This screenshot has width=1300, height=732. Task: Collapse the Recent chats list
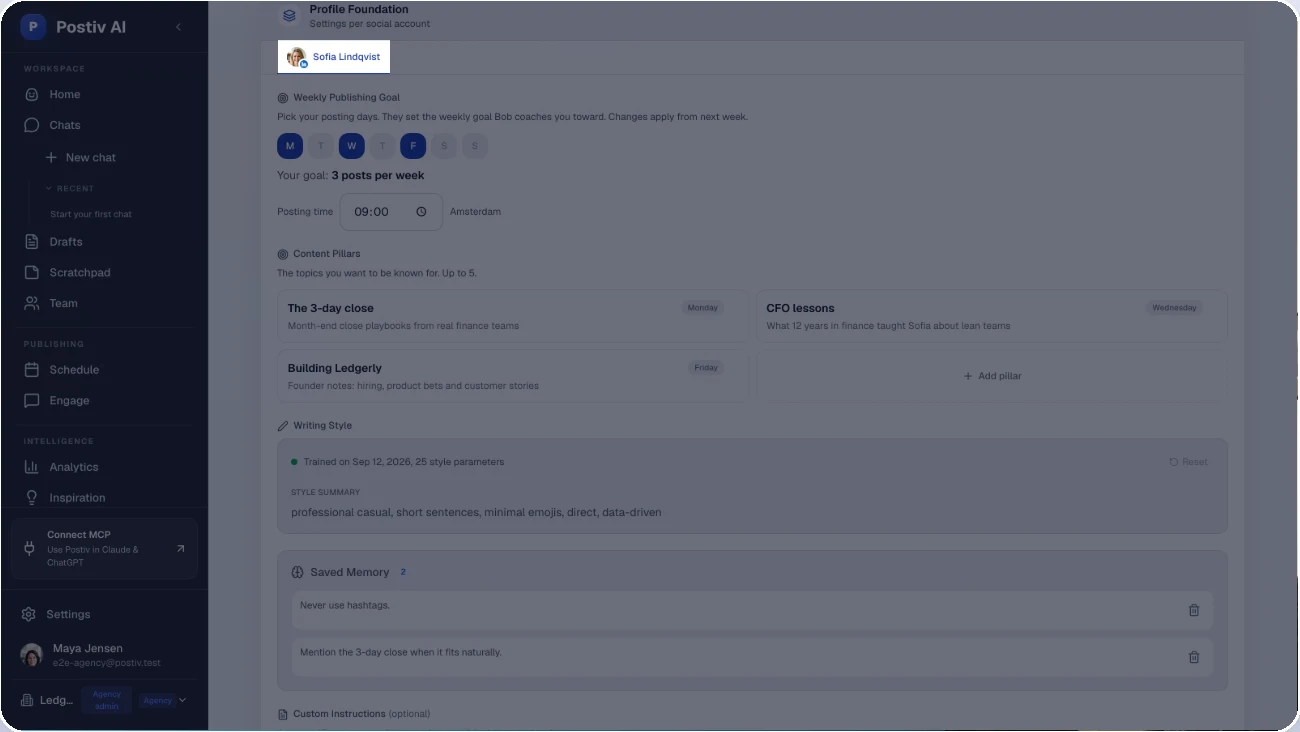point(70,188)
